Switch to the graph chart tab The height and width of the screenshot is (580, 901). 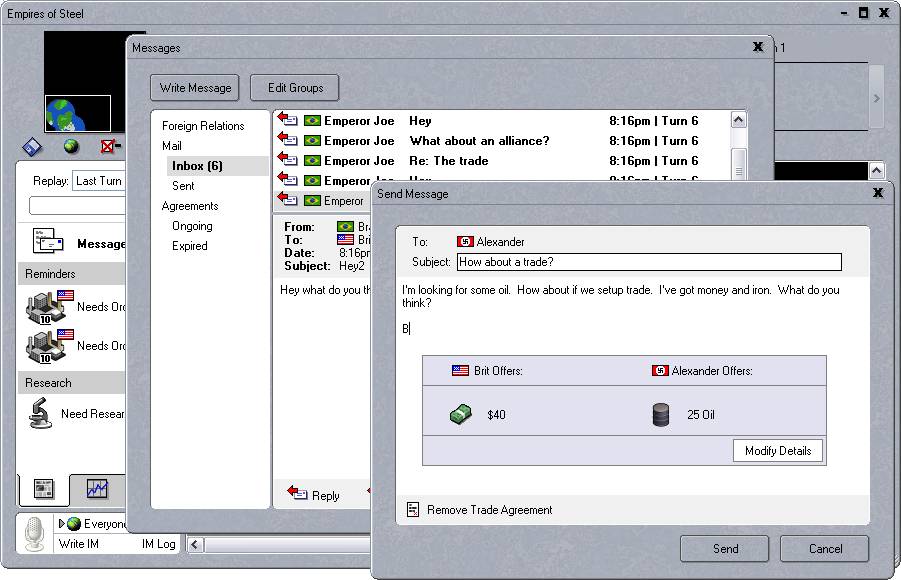pyautogui.click(x=97, y=489)
